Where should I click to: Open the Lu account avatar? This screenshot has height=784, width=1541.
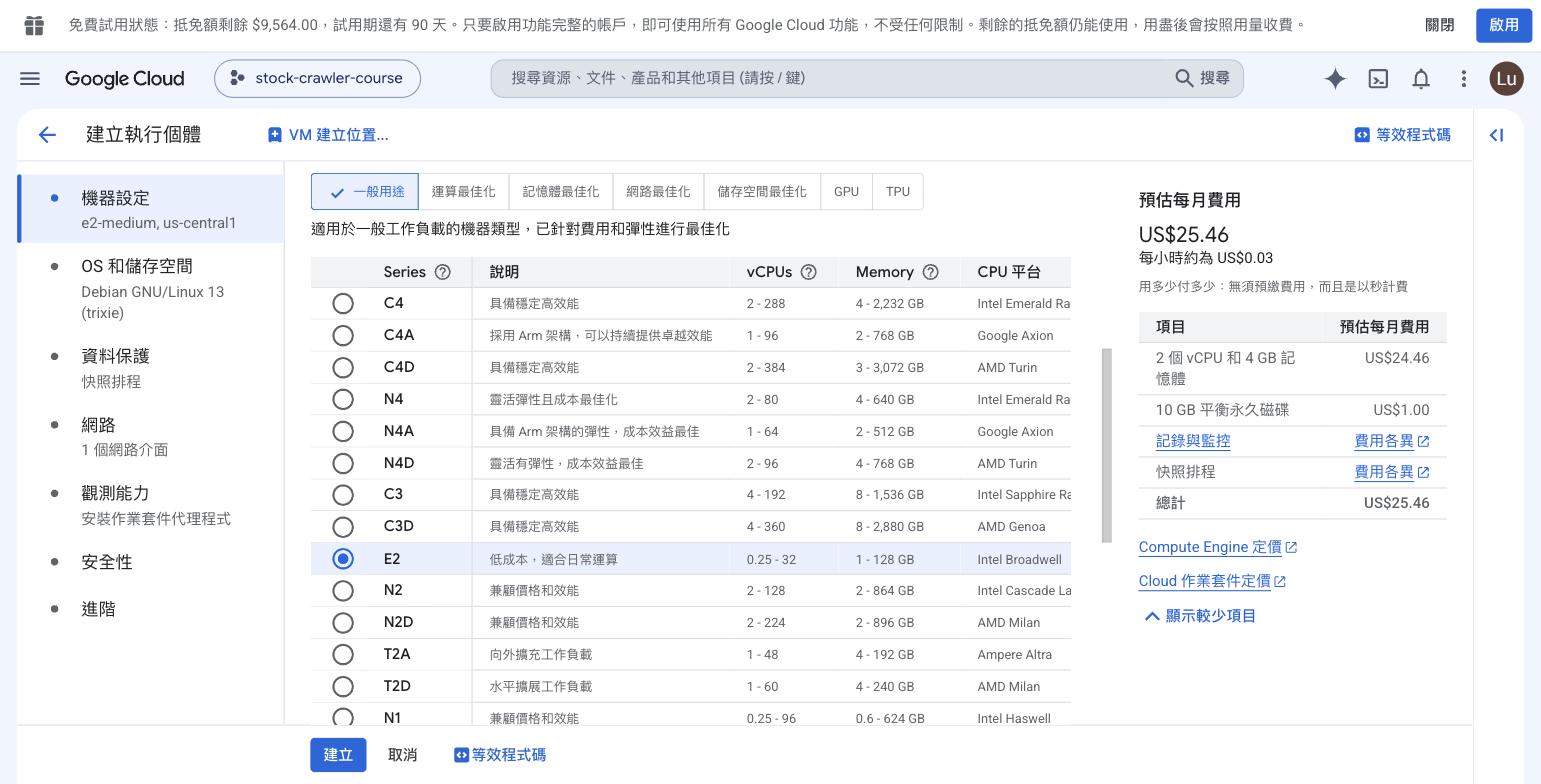pos(1506,78)
